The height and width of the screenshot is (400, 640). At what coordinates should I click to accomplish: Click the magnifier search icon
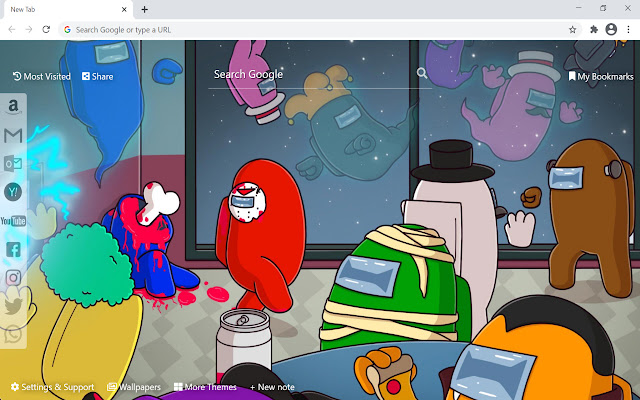(422, 73)
